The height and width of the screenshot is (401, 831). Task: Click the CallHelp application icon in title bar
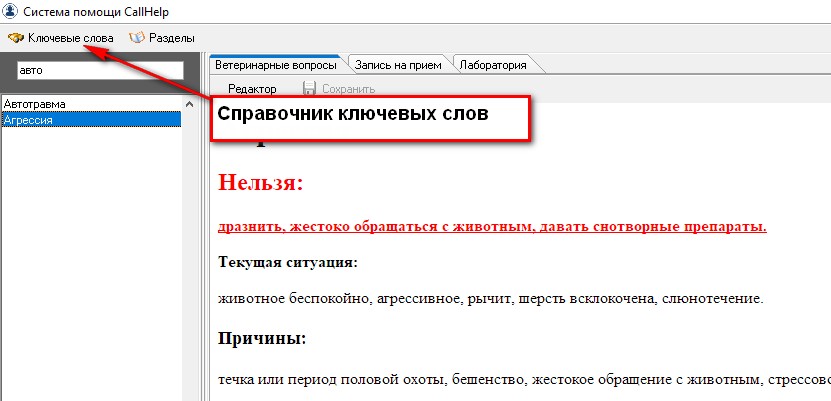coord(11,11)
